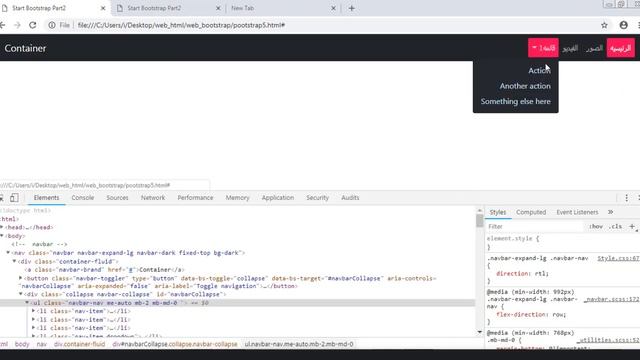Screen dimensions: 640x360
Task: Collapse the div navbarCollapse node
Action: (20, 294)
